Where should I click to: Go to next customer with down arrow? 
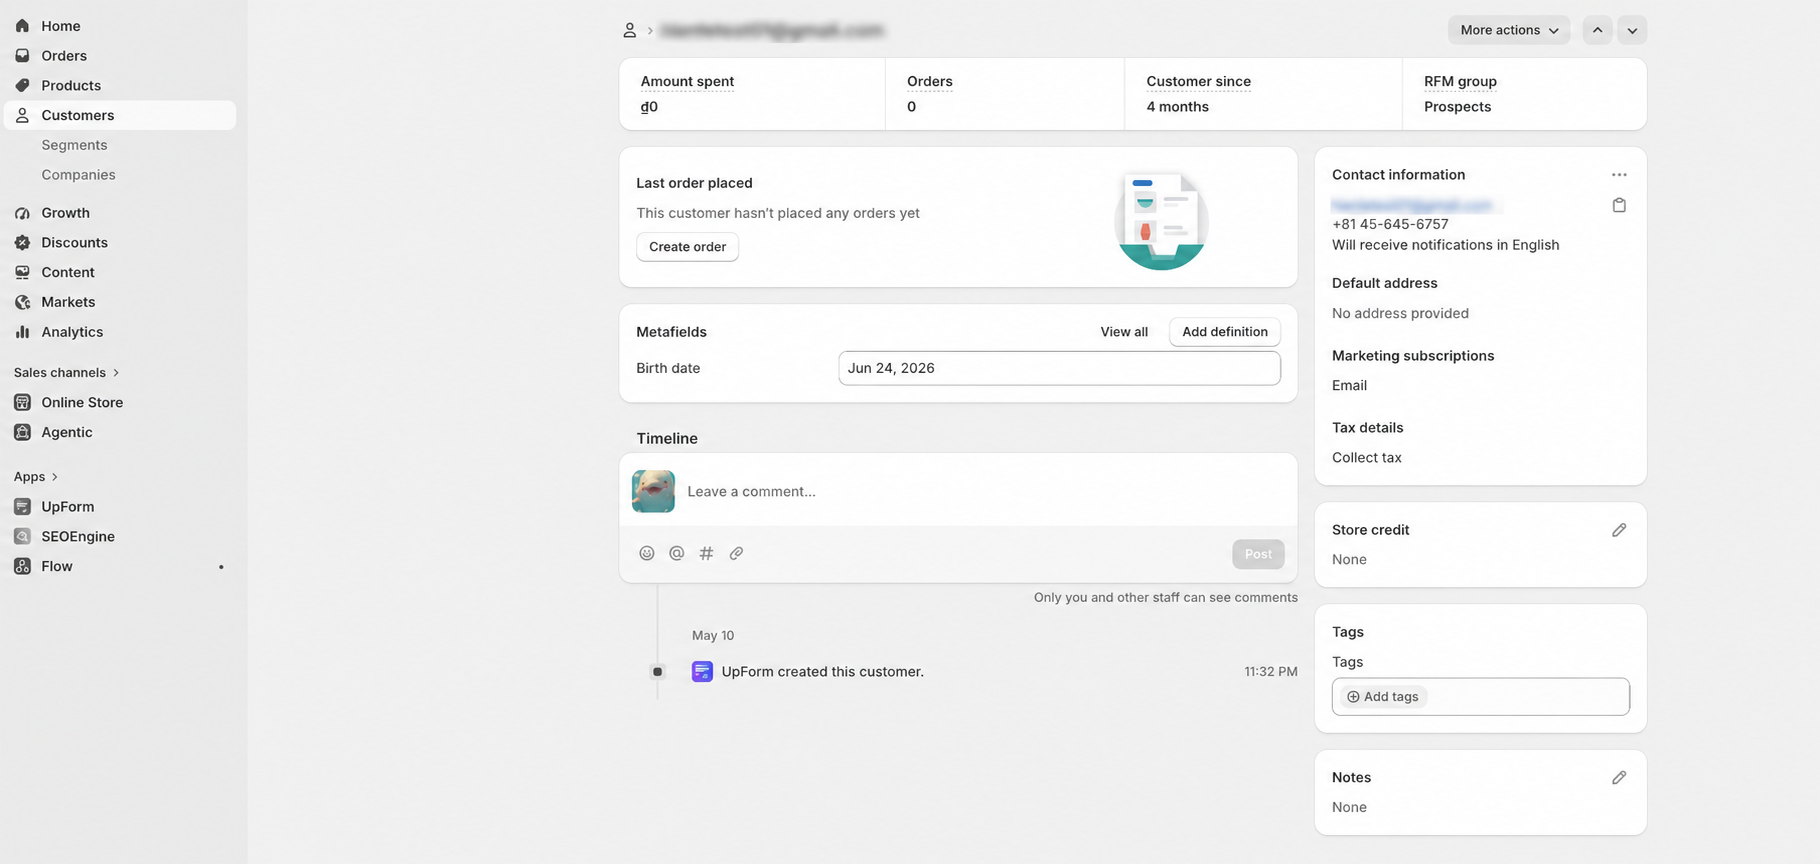pos(1632,30)
